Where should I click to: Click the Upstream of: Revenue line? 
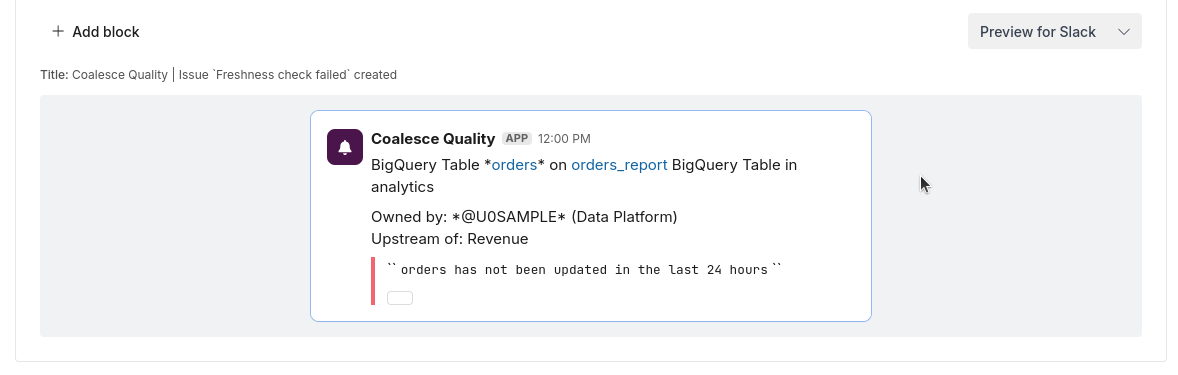point(449,239)
